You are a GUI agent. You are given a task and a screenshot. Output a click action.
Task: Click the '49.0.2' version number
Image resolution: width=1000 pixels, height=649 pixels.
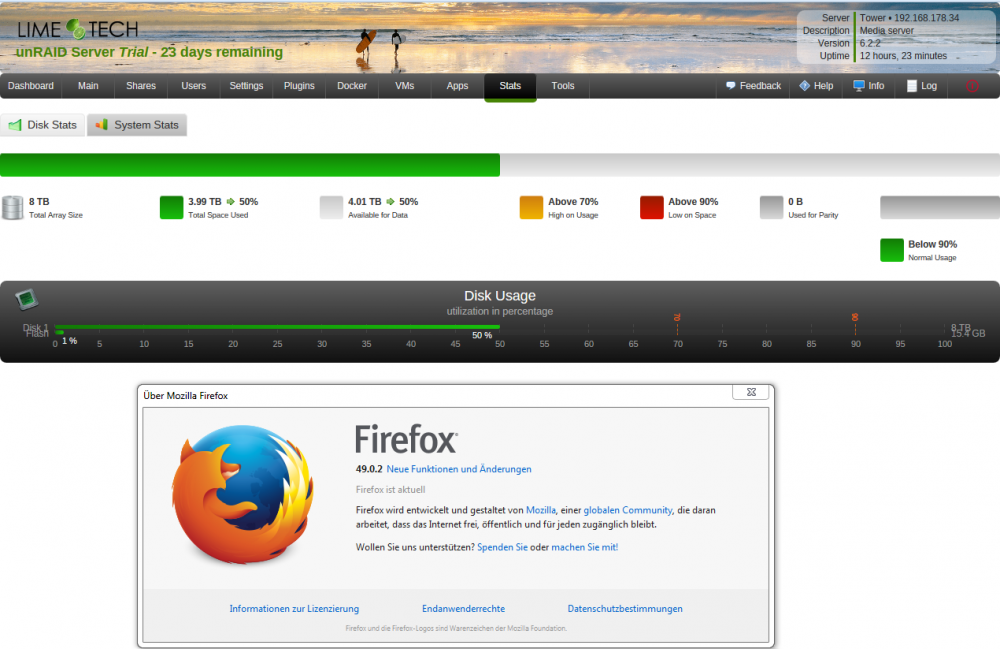pyautogui.click(x=369, y=469)
